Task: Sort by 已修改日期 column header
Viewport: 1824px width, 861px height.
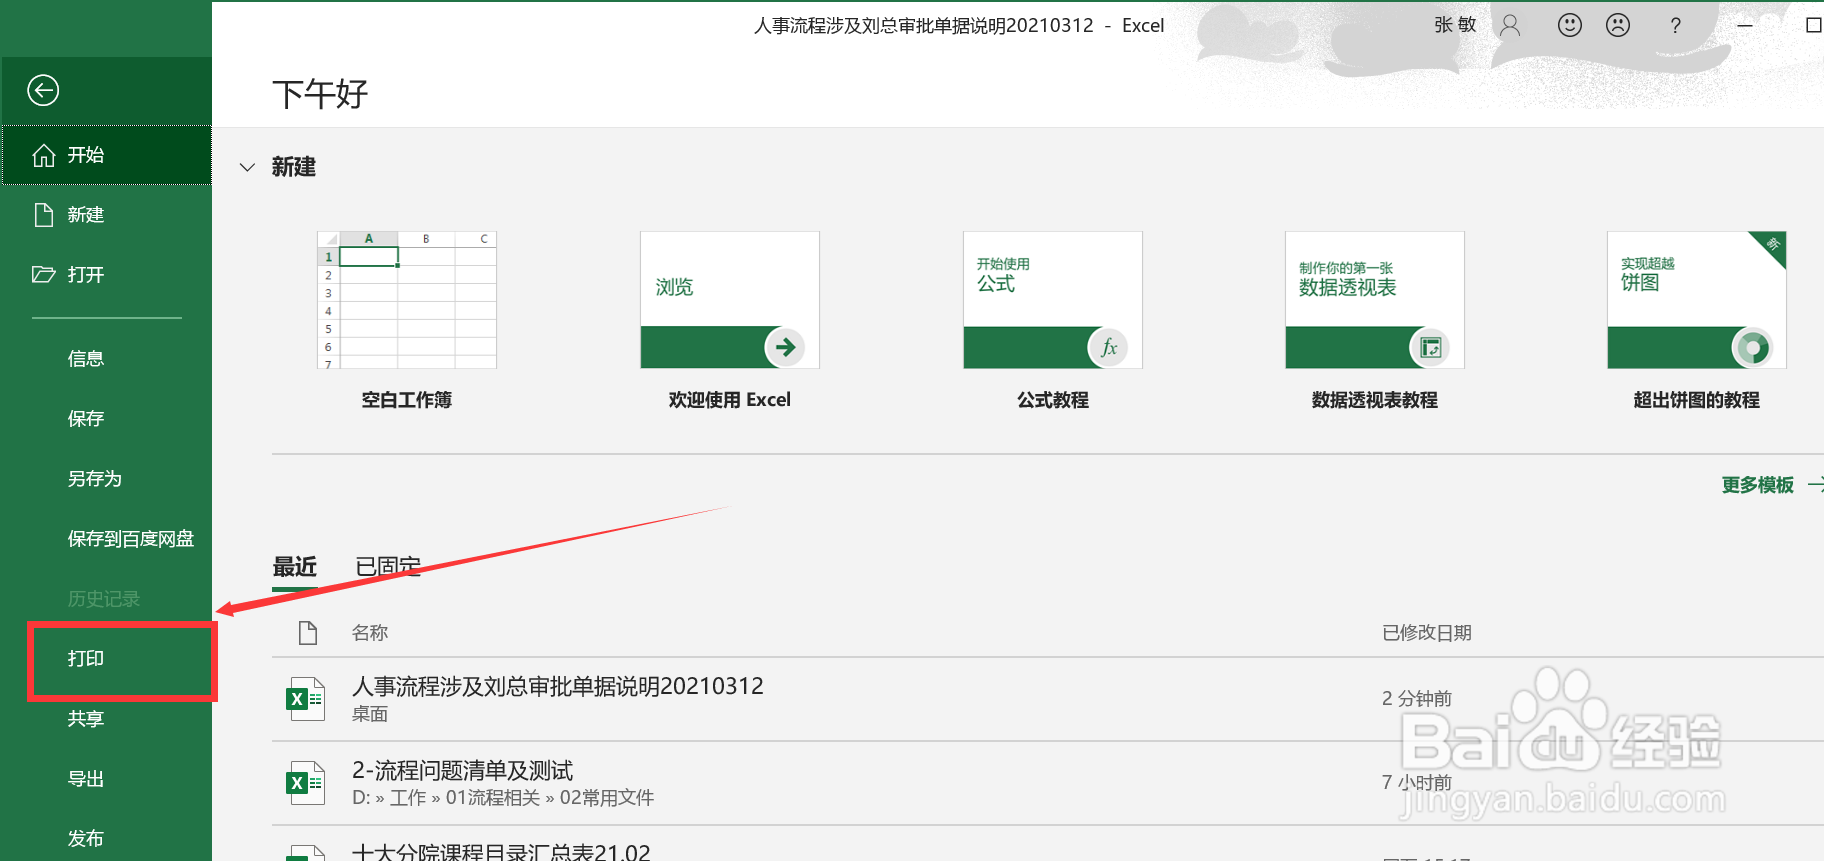Action: pos(1427,633)
